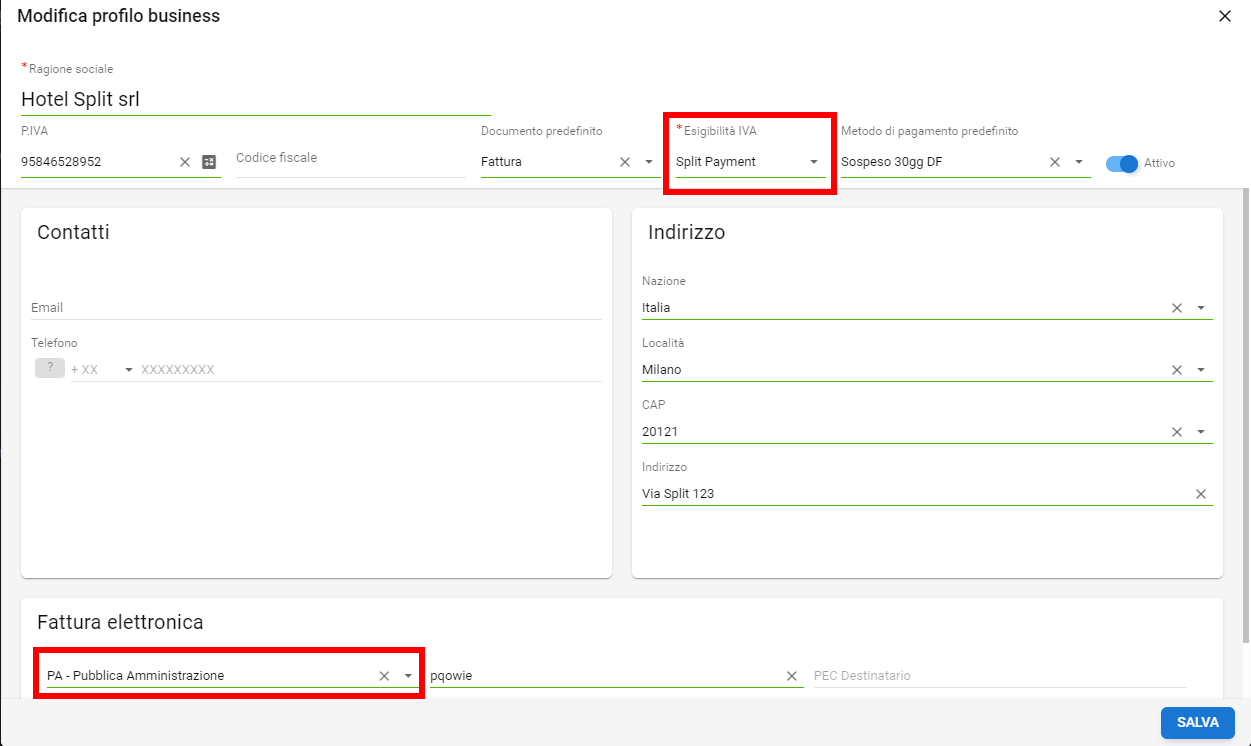Image resolution: width=1251 pixels, height=746 pixels.
Task: Toggle the Attivo switch
Action: click(1122, 163)
